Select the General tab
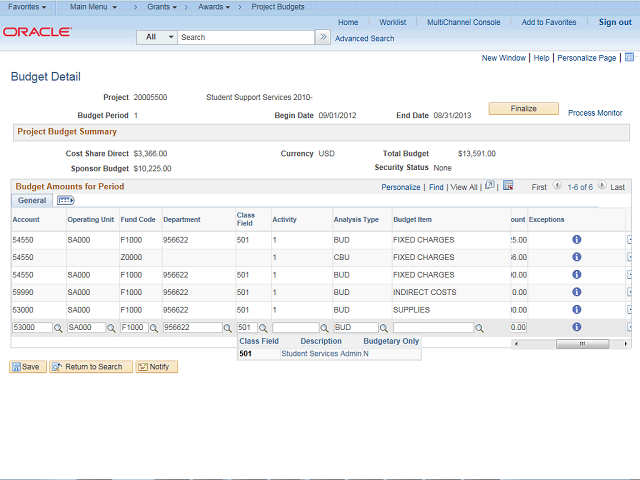The height and width of the screenshot is (480, 640). click(x=32, y=201)
